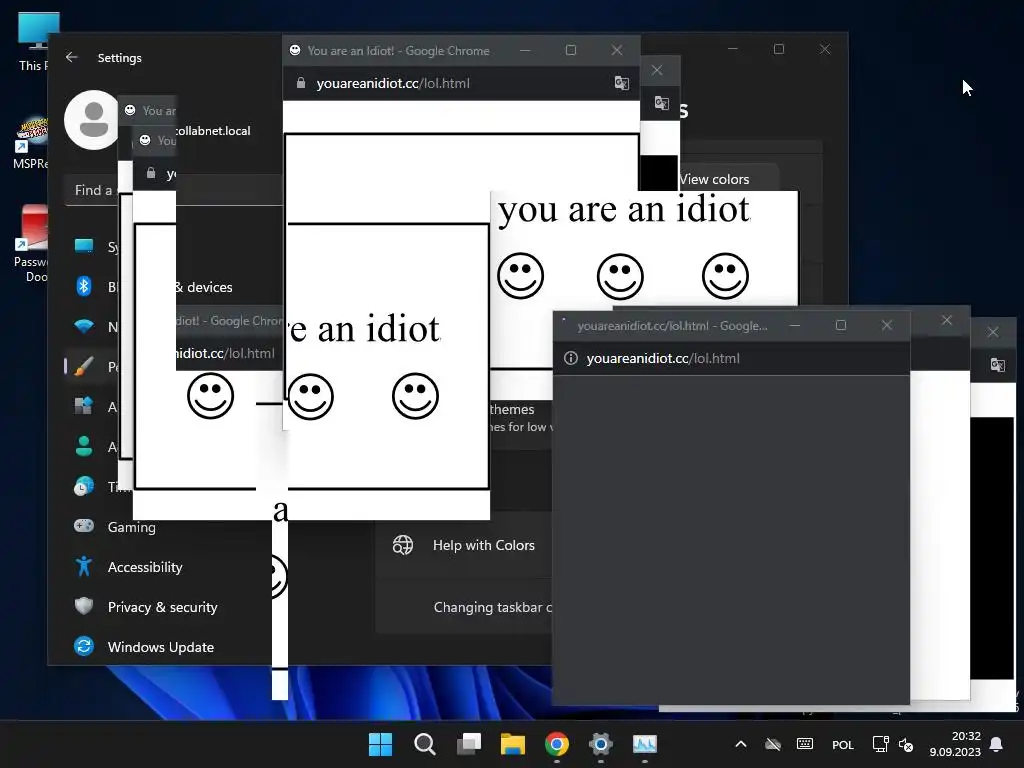This screenshot has width=1024, height=768.
Task: Open File Explorer from the taskbar
Action: [513, 744]
